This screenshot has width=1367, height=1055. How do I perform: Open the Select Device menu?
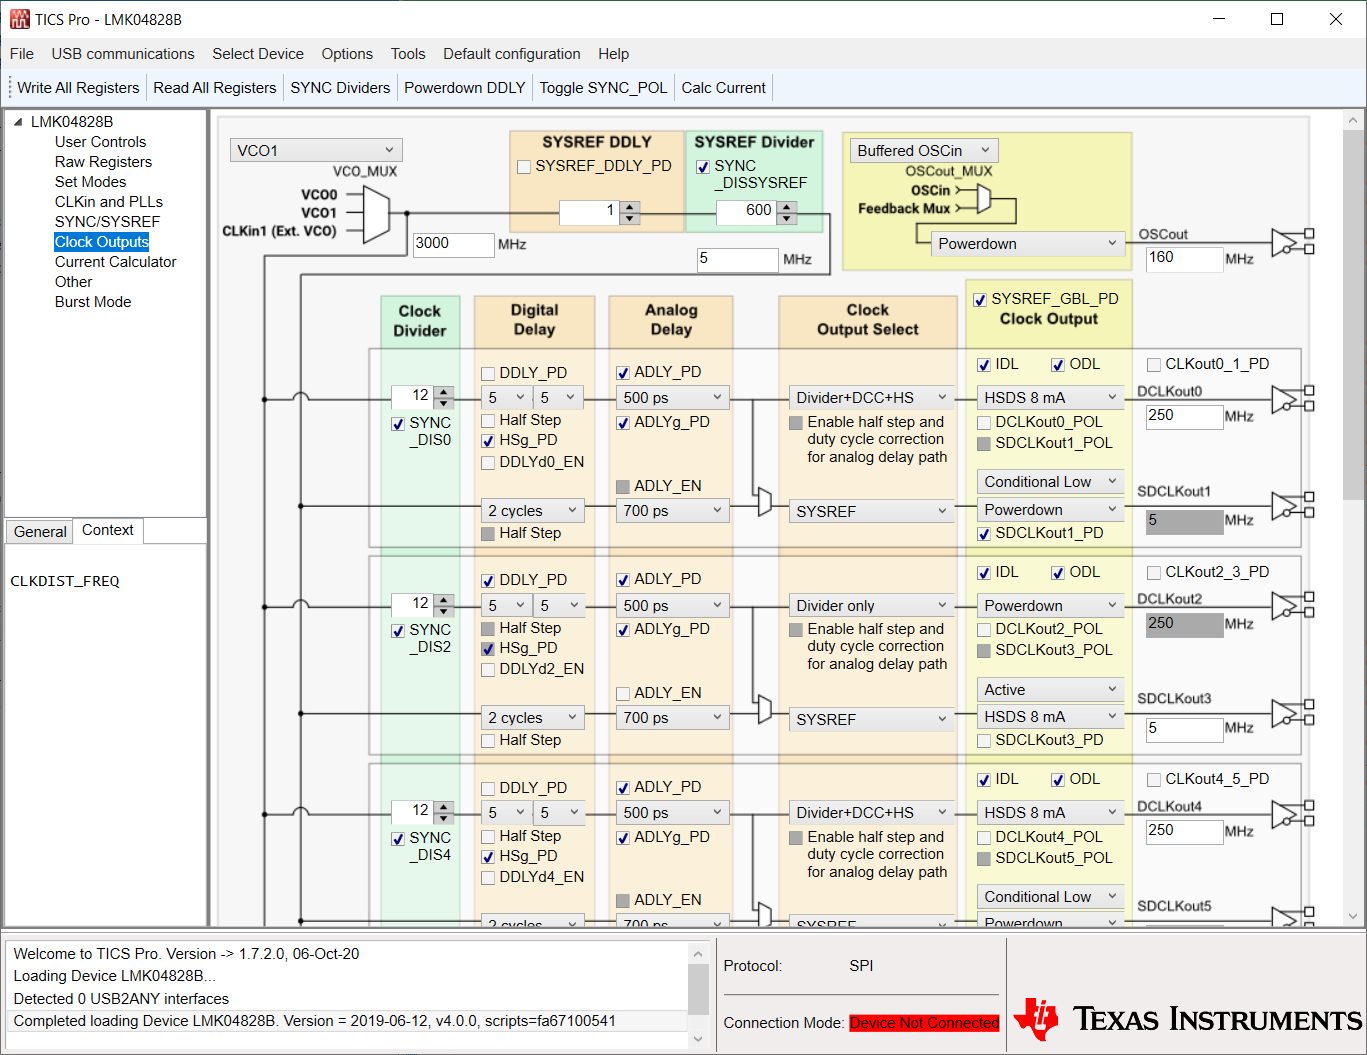tap(258, 54)
